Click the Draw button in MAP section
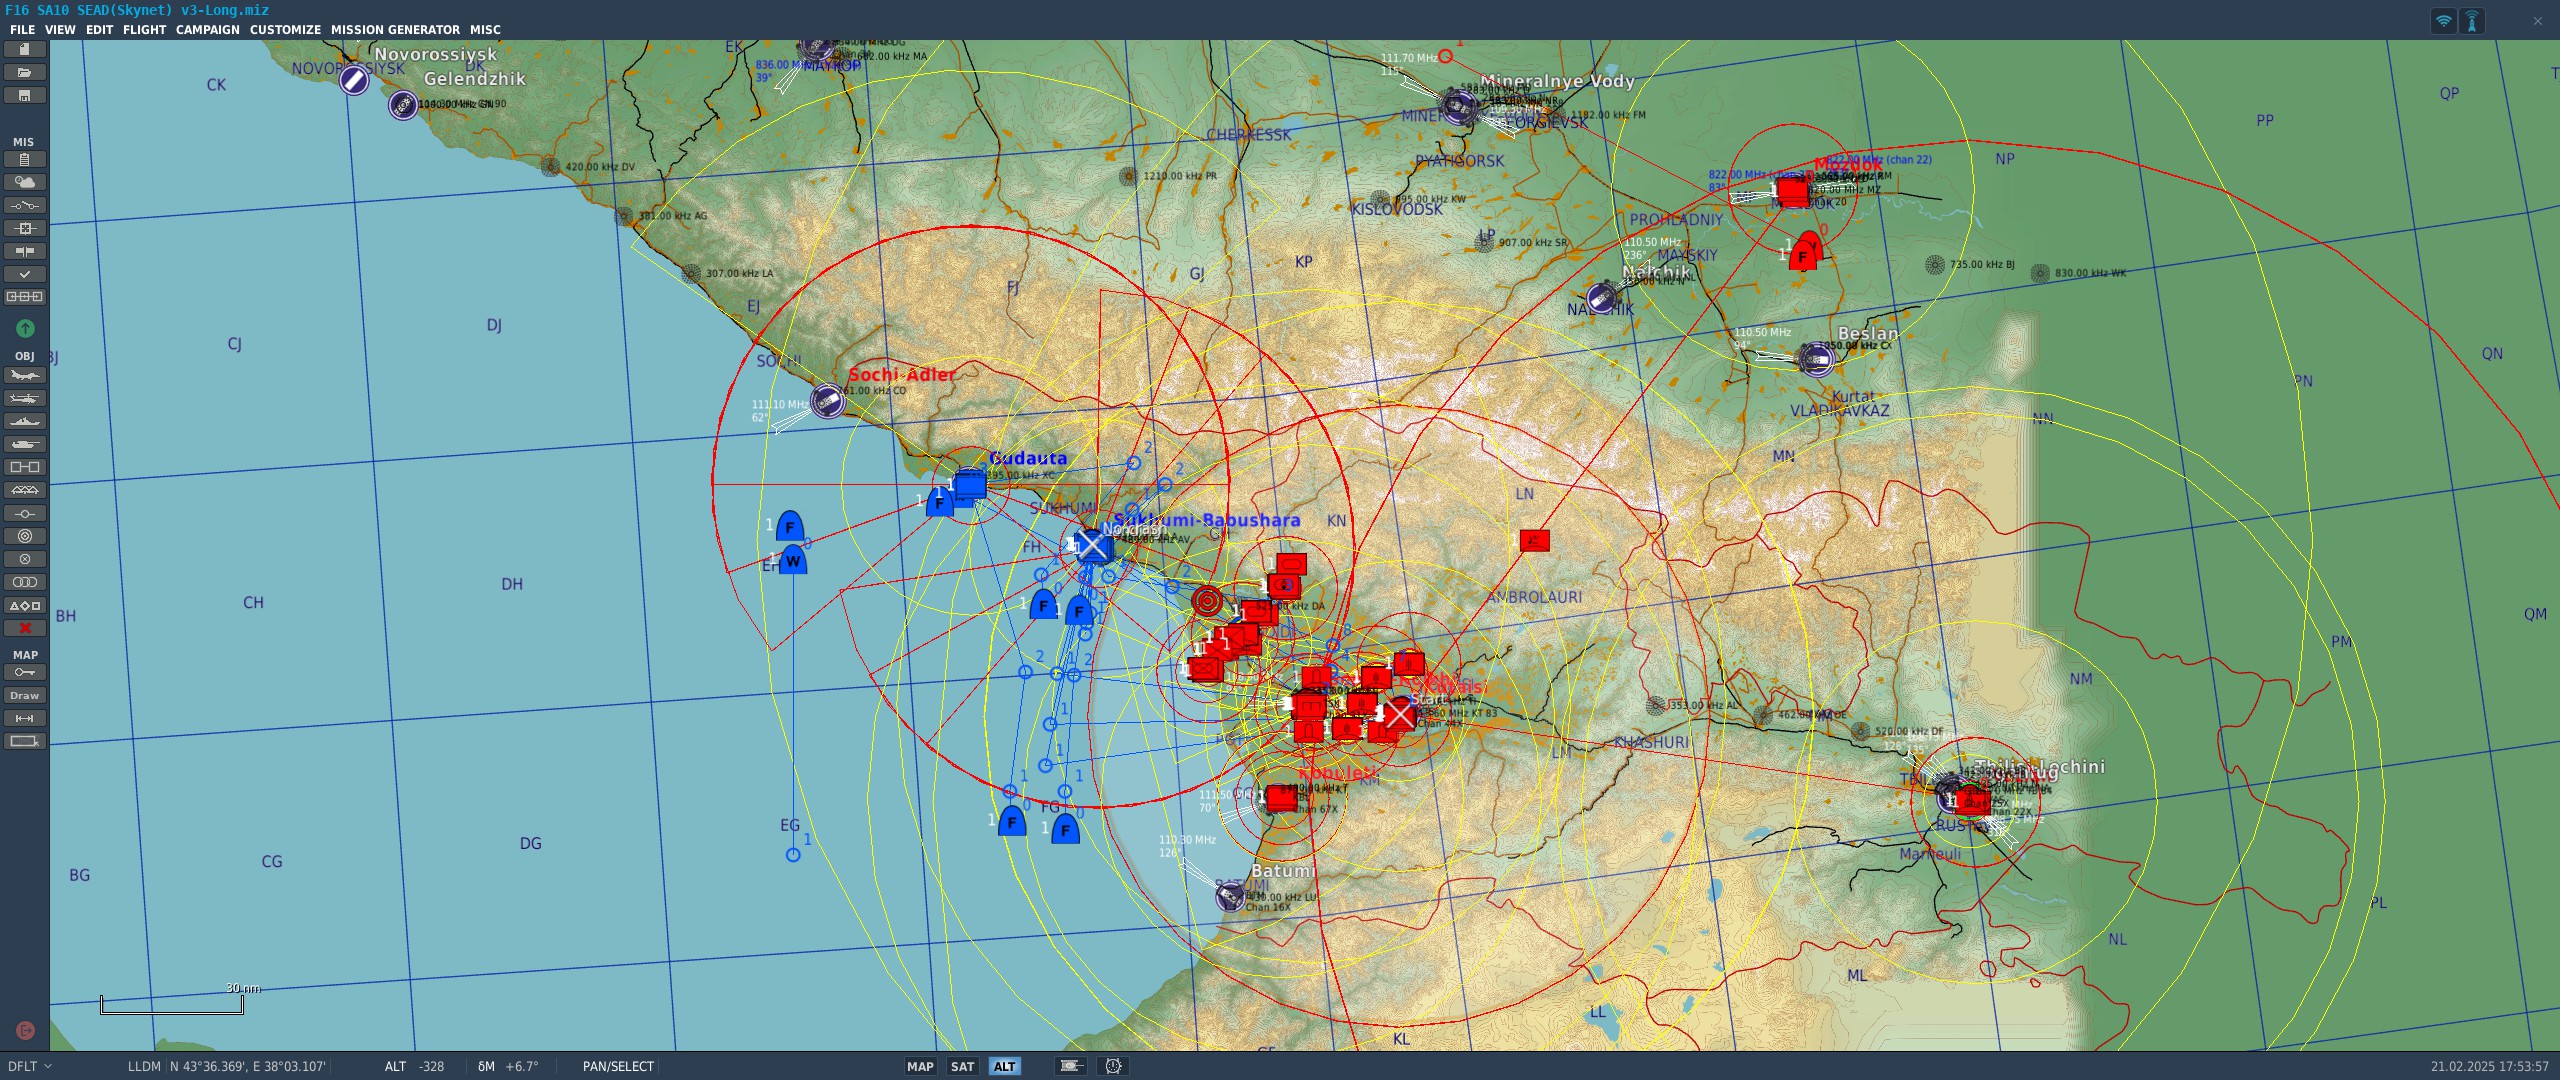 click(24, 695)
